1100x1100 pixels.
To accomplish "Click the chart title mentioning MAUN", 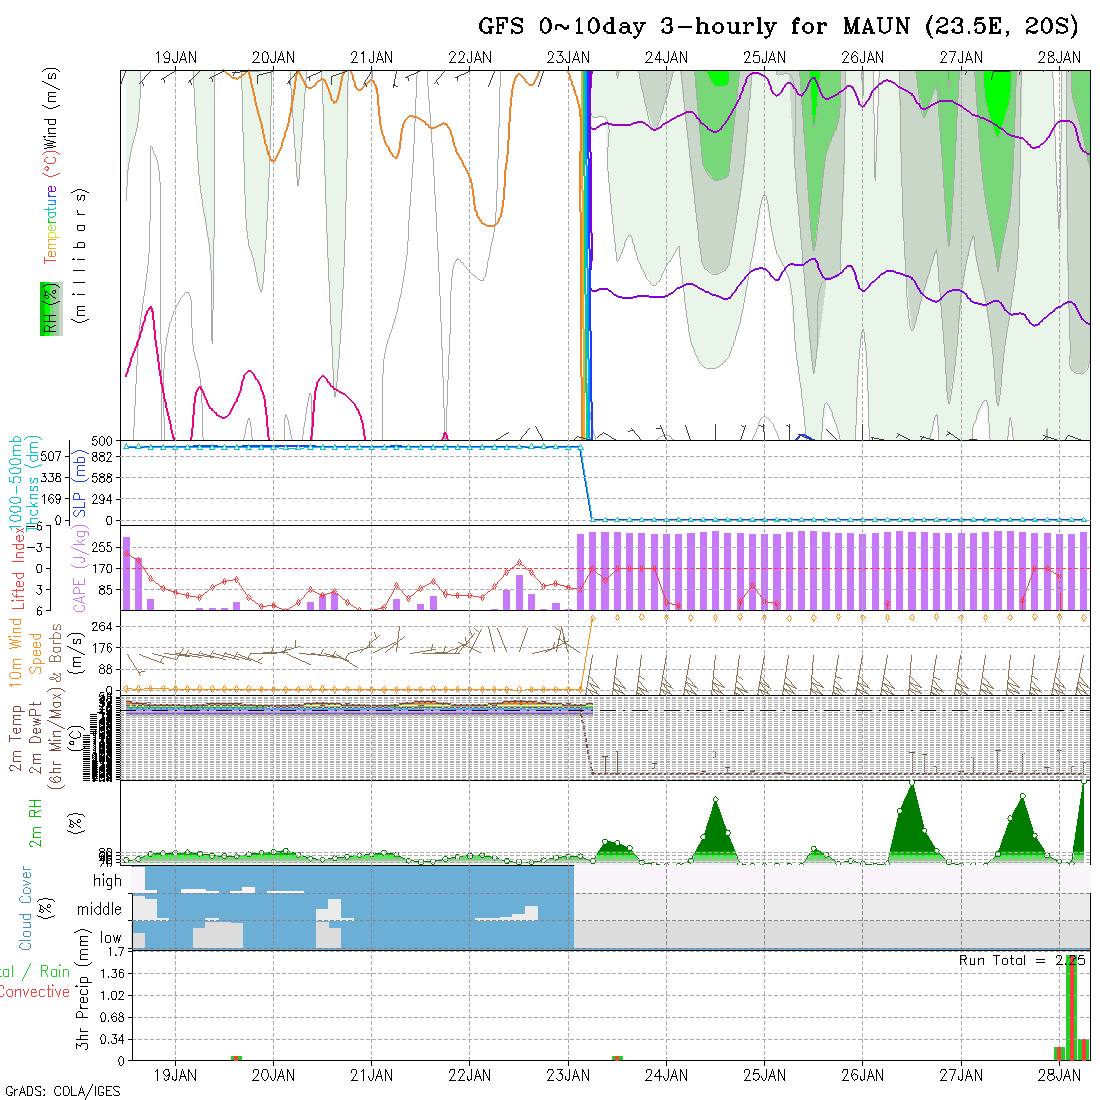I will pyautogui.click(x=778, y=26).
